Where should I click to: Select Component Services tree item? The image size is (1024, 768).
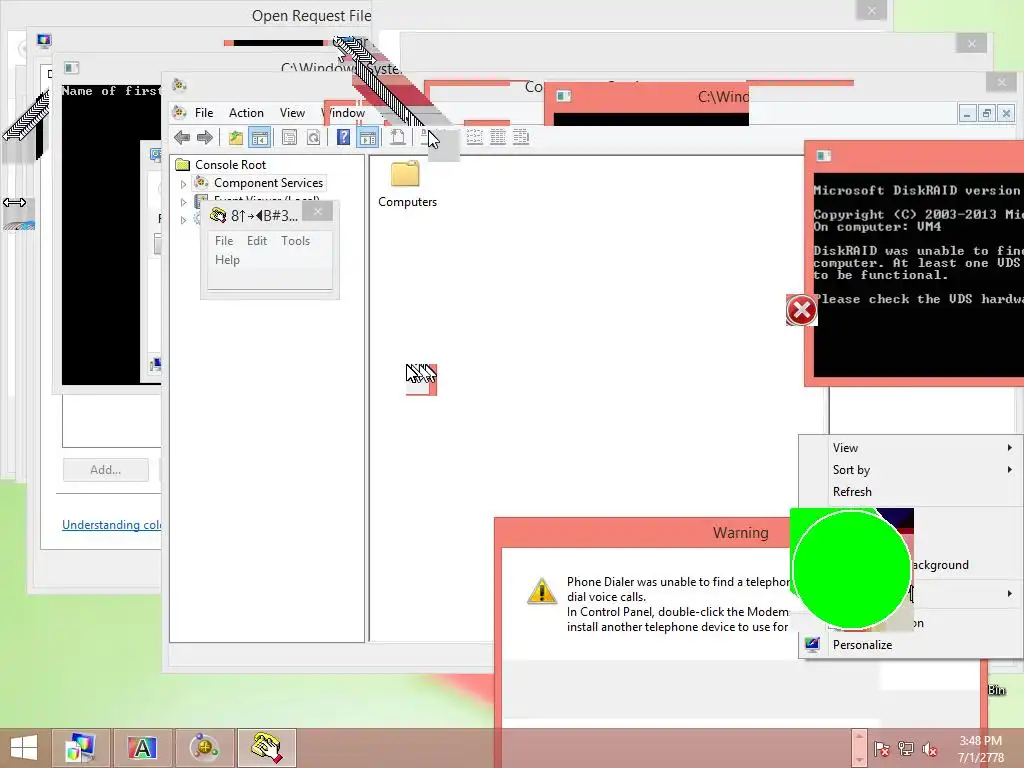[268, 183]
